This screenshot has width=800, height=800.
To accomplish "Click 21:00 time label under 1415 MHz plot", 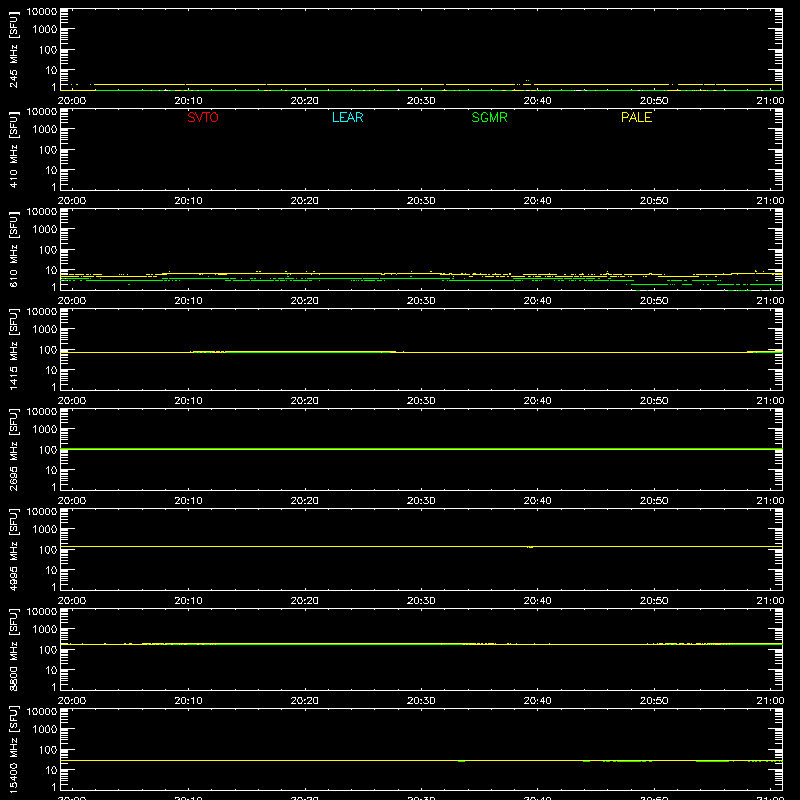I will coord(770,401).
